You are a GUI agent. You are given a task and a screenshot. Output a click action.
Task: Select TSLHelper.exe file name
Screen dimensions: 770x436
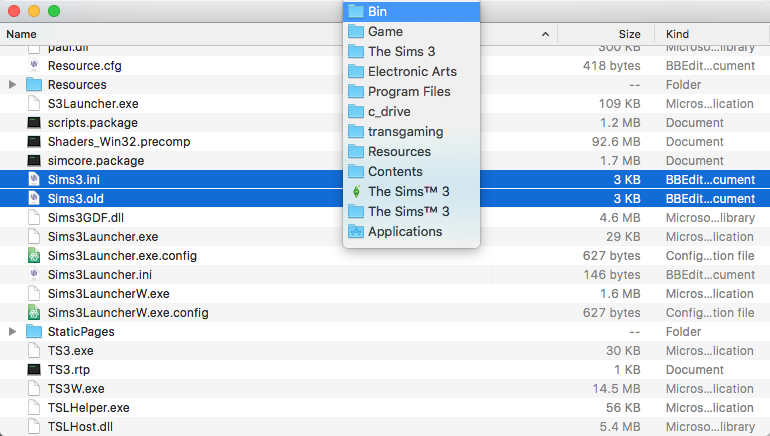(88, 408)
